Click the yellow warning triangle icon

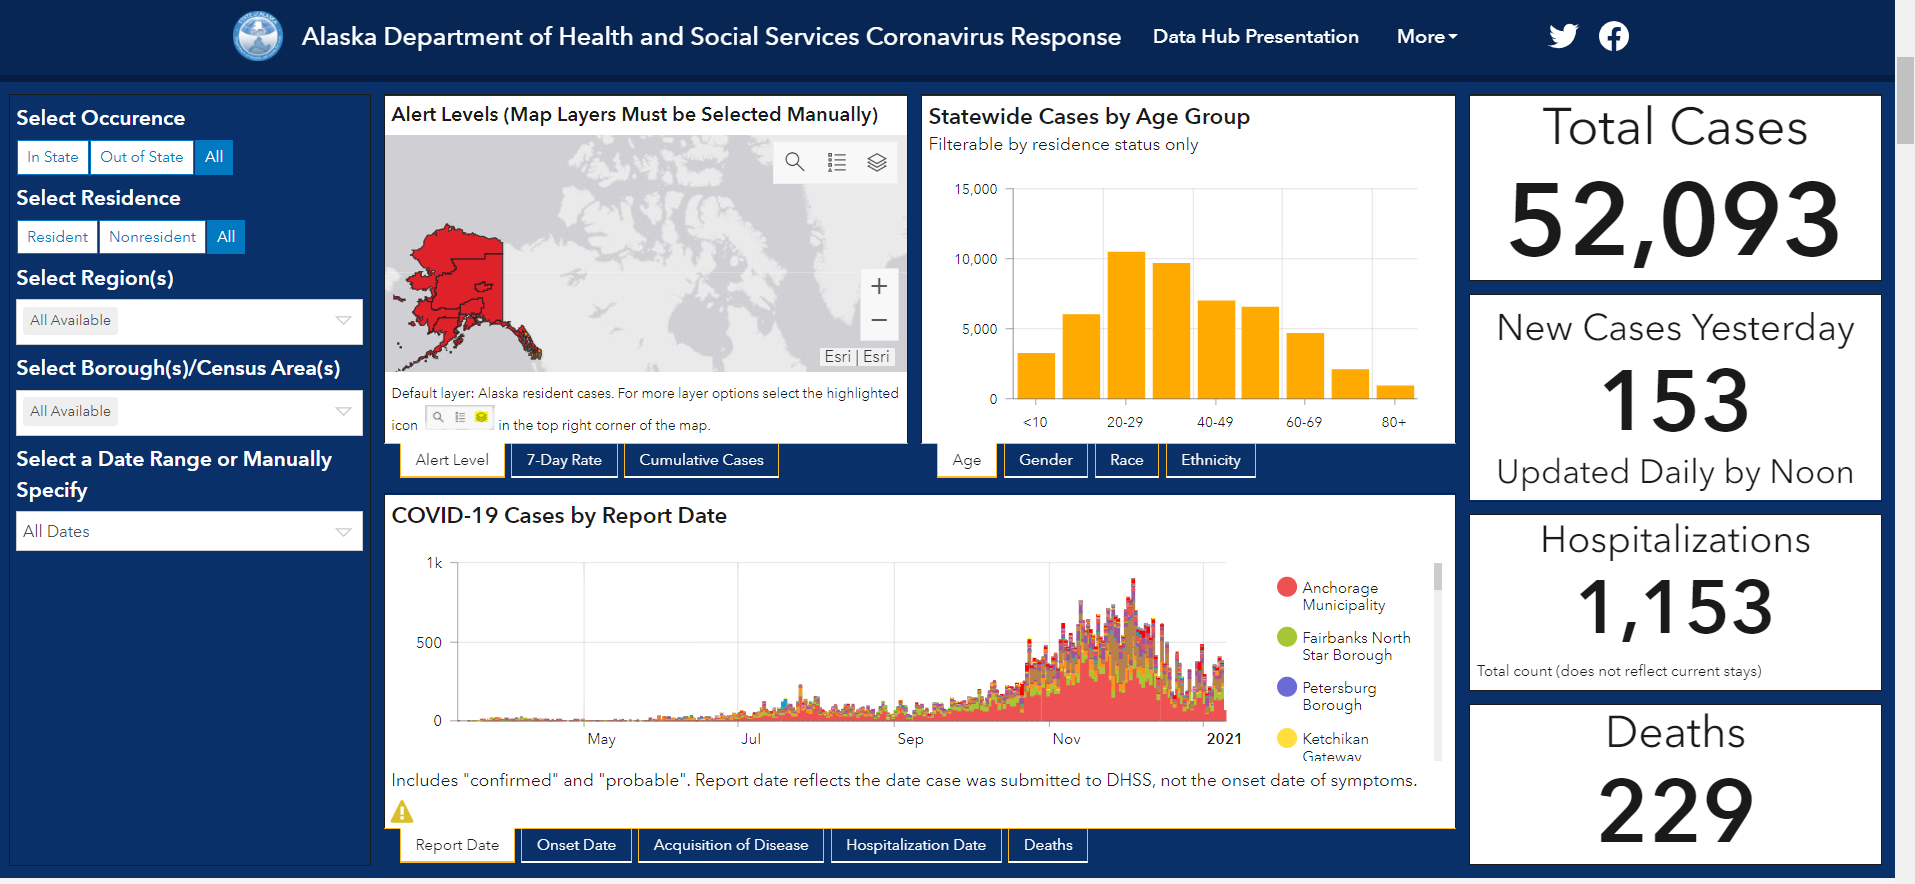tap(402, 811)
